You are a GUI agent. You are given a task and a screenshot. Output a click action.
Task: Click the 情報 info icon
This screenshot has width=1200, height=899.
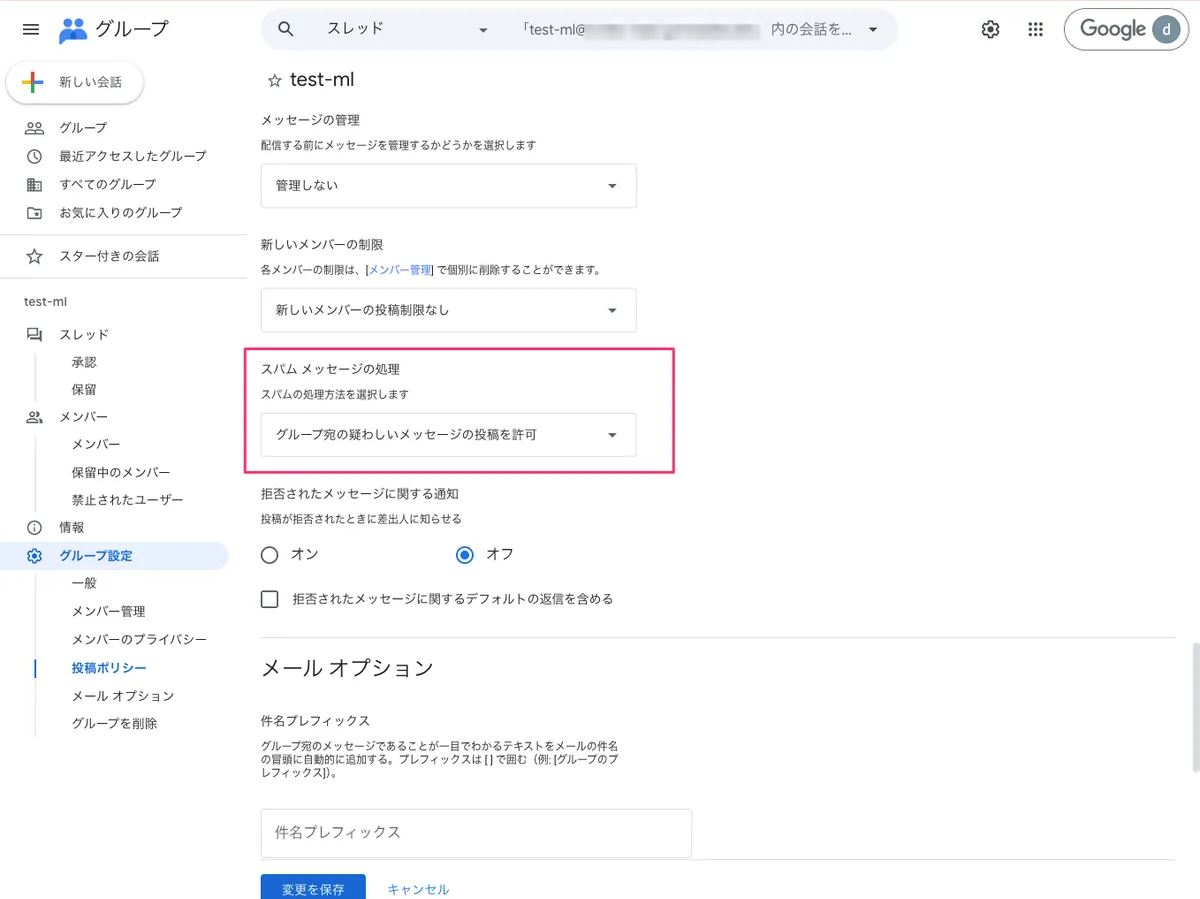click(x=35, y=527)
